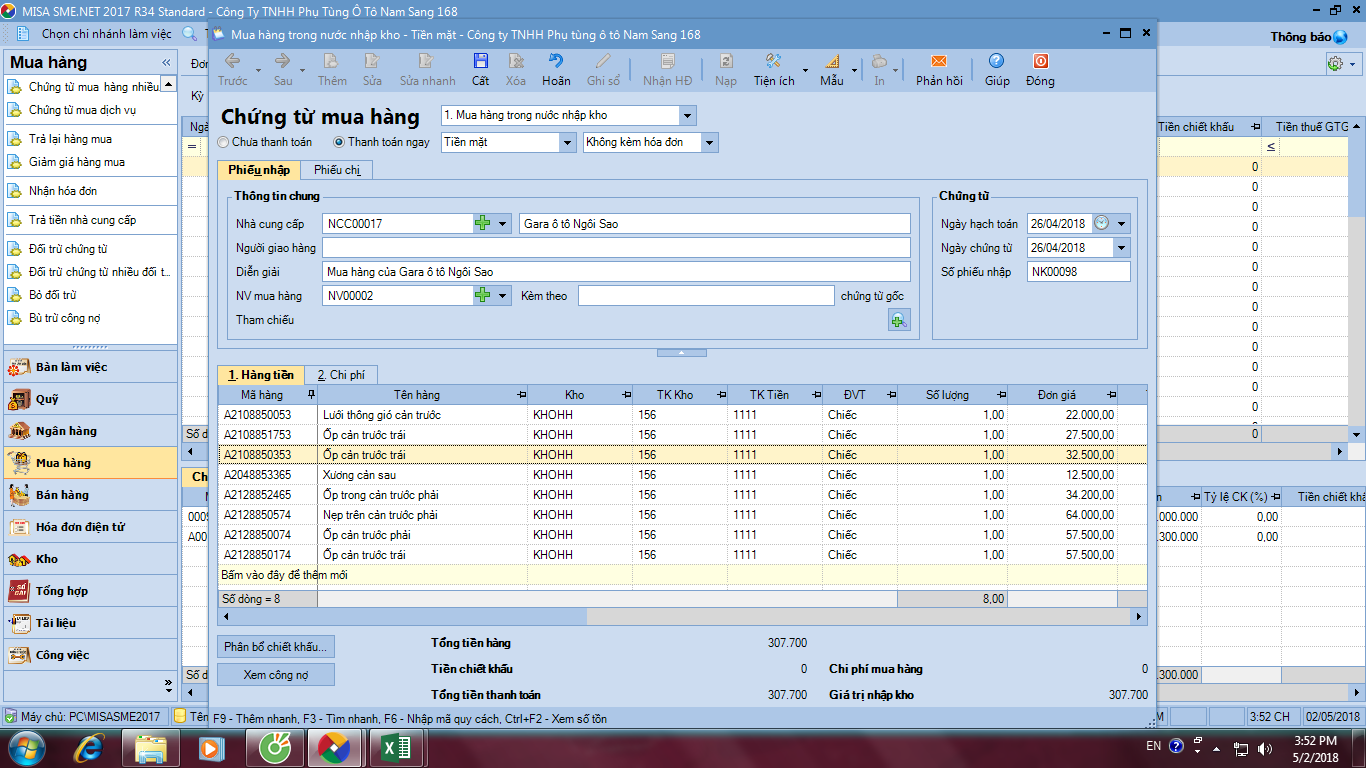1366x768 pixels.
Task: Click Người giao hàng input field
Action: [x=616, y=248]
